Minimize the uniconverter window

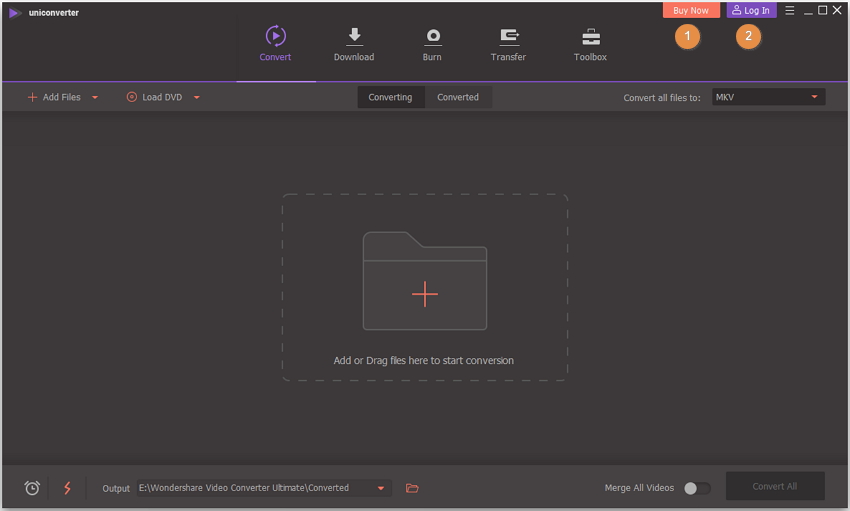(808, 11)
